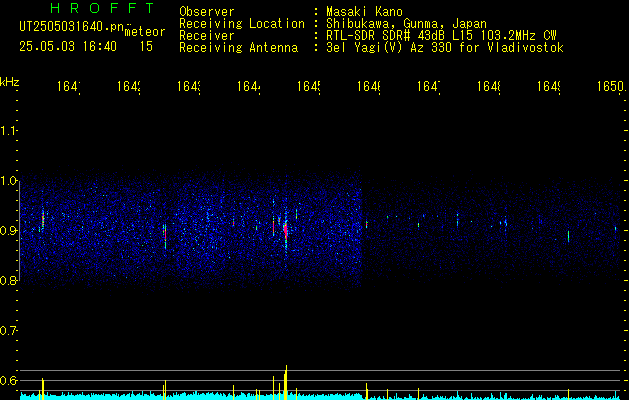
Task: Click the green HROFFT title text
Action: (x=103, y=8)
